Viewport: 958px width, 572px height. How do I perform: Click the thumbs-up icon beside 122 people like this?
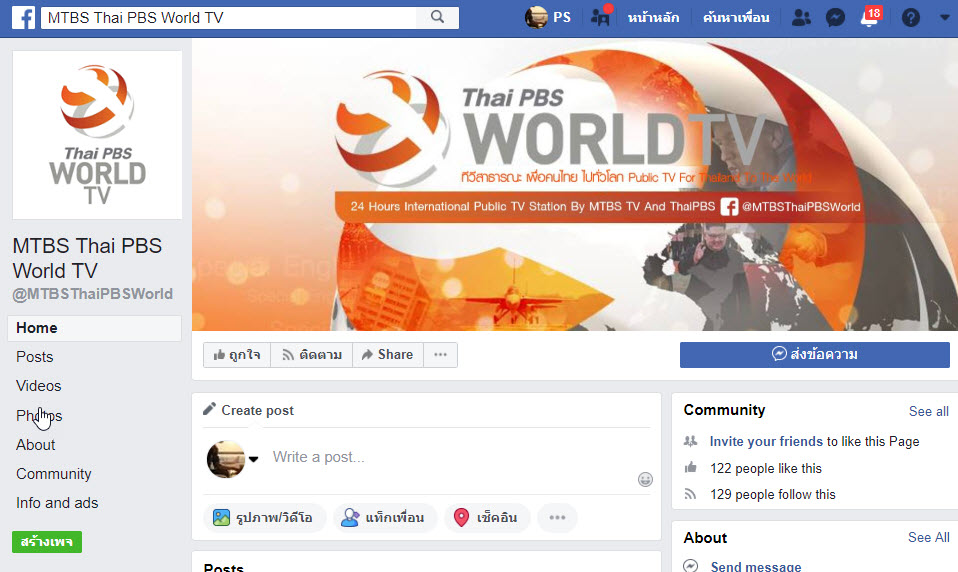(x=690, y=468)
